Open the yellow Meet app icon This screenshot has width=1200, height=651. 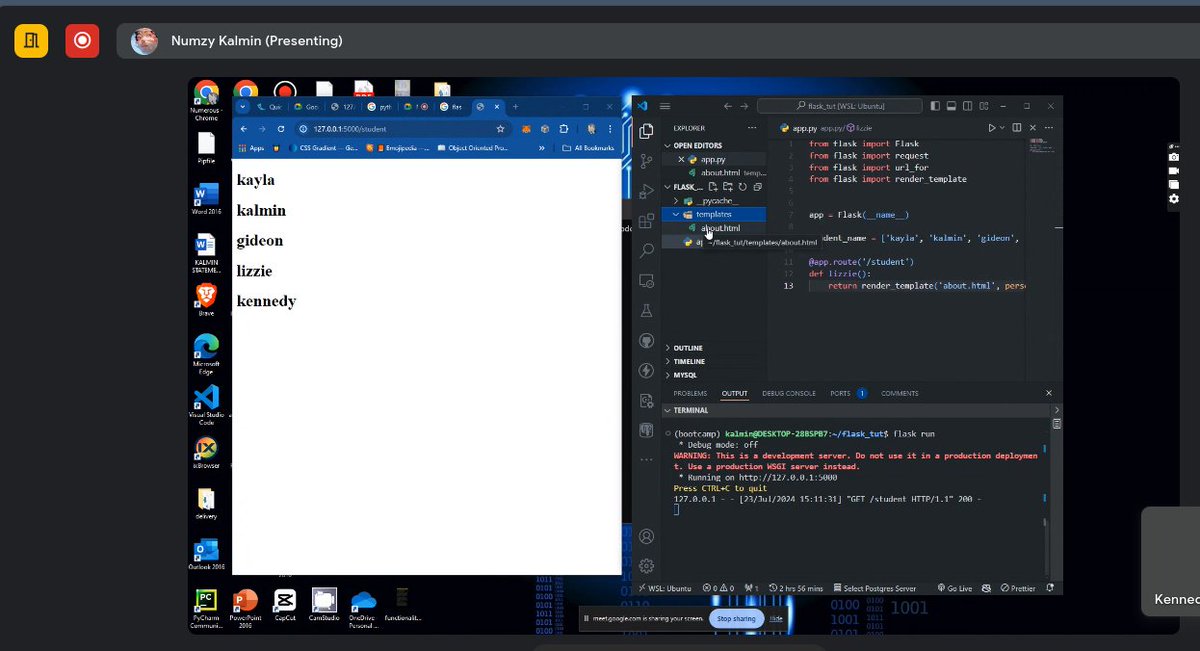pos(31,40)
